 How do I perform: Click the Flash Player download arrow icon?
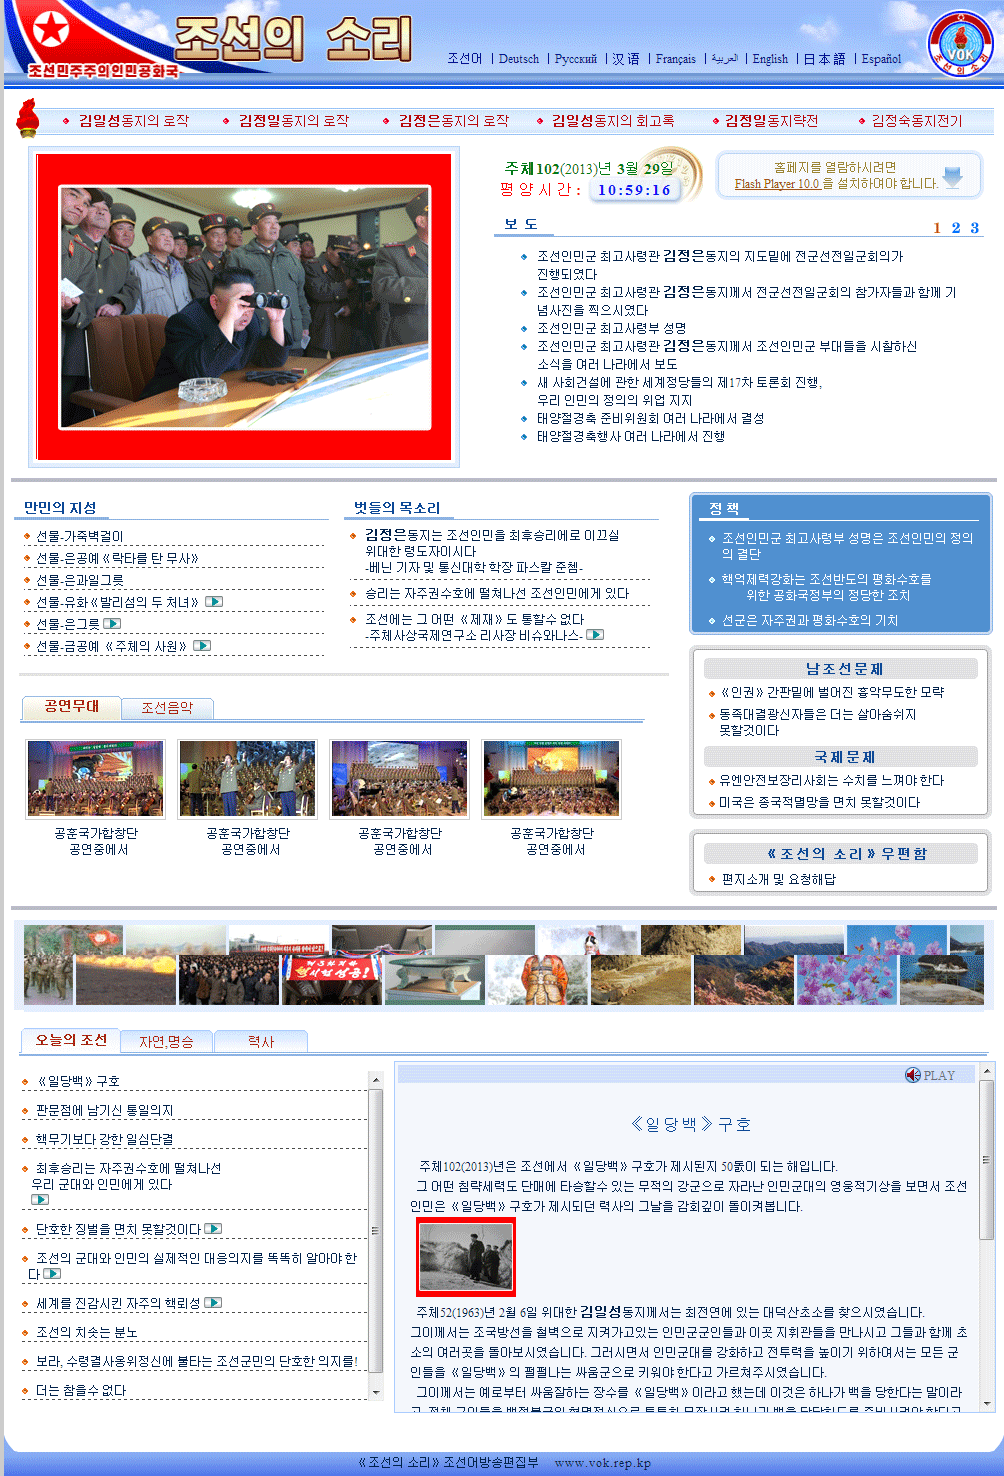952,178
